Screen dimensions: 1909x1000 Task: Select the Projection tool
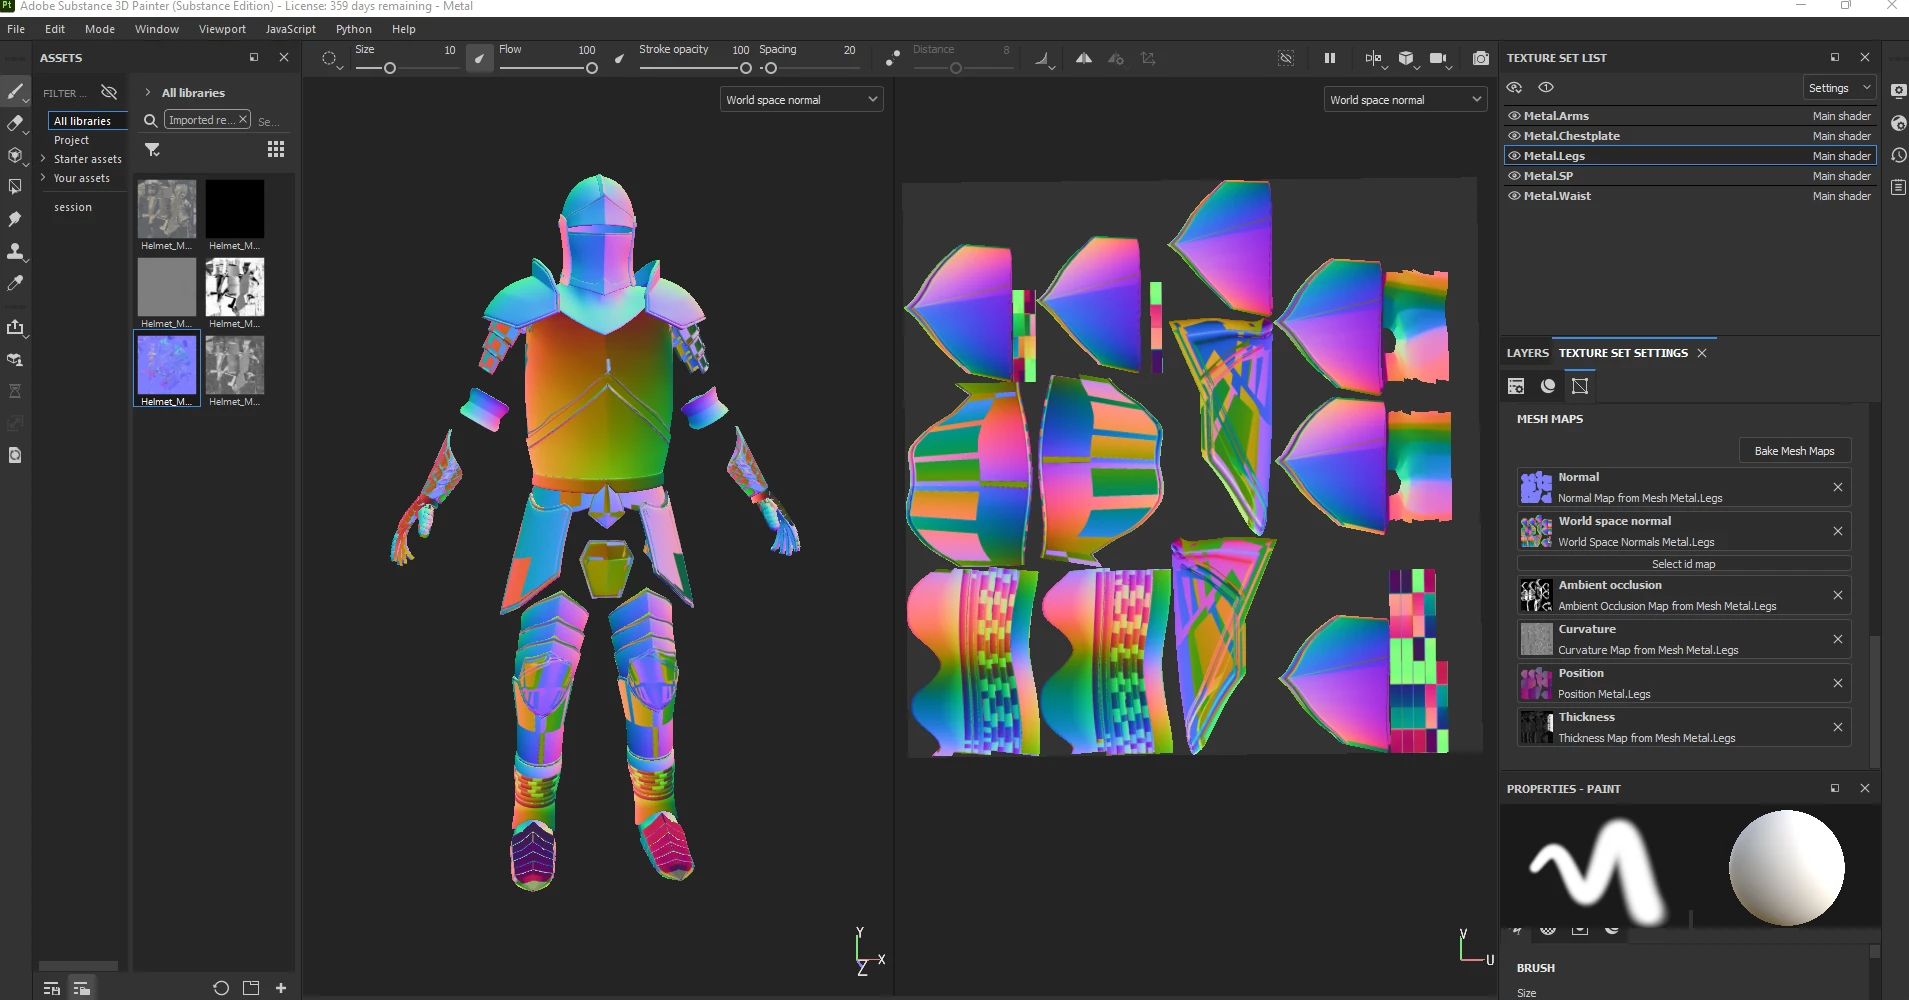coord(15,156)
